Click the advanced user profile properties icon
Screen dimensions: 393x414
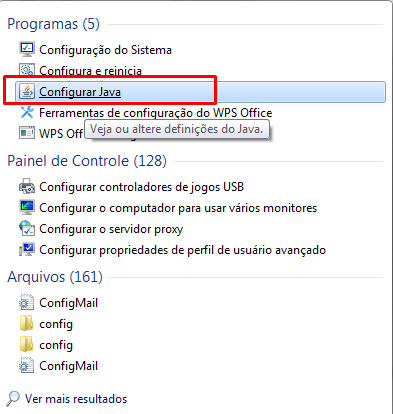click(x=27, y=249)
